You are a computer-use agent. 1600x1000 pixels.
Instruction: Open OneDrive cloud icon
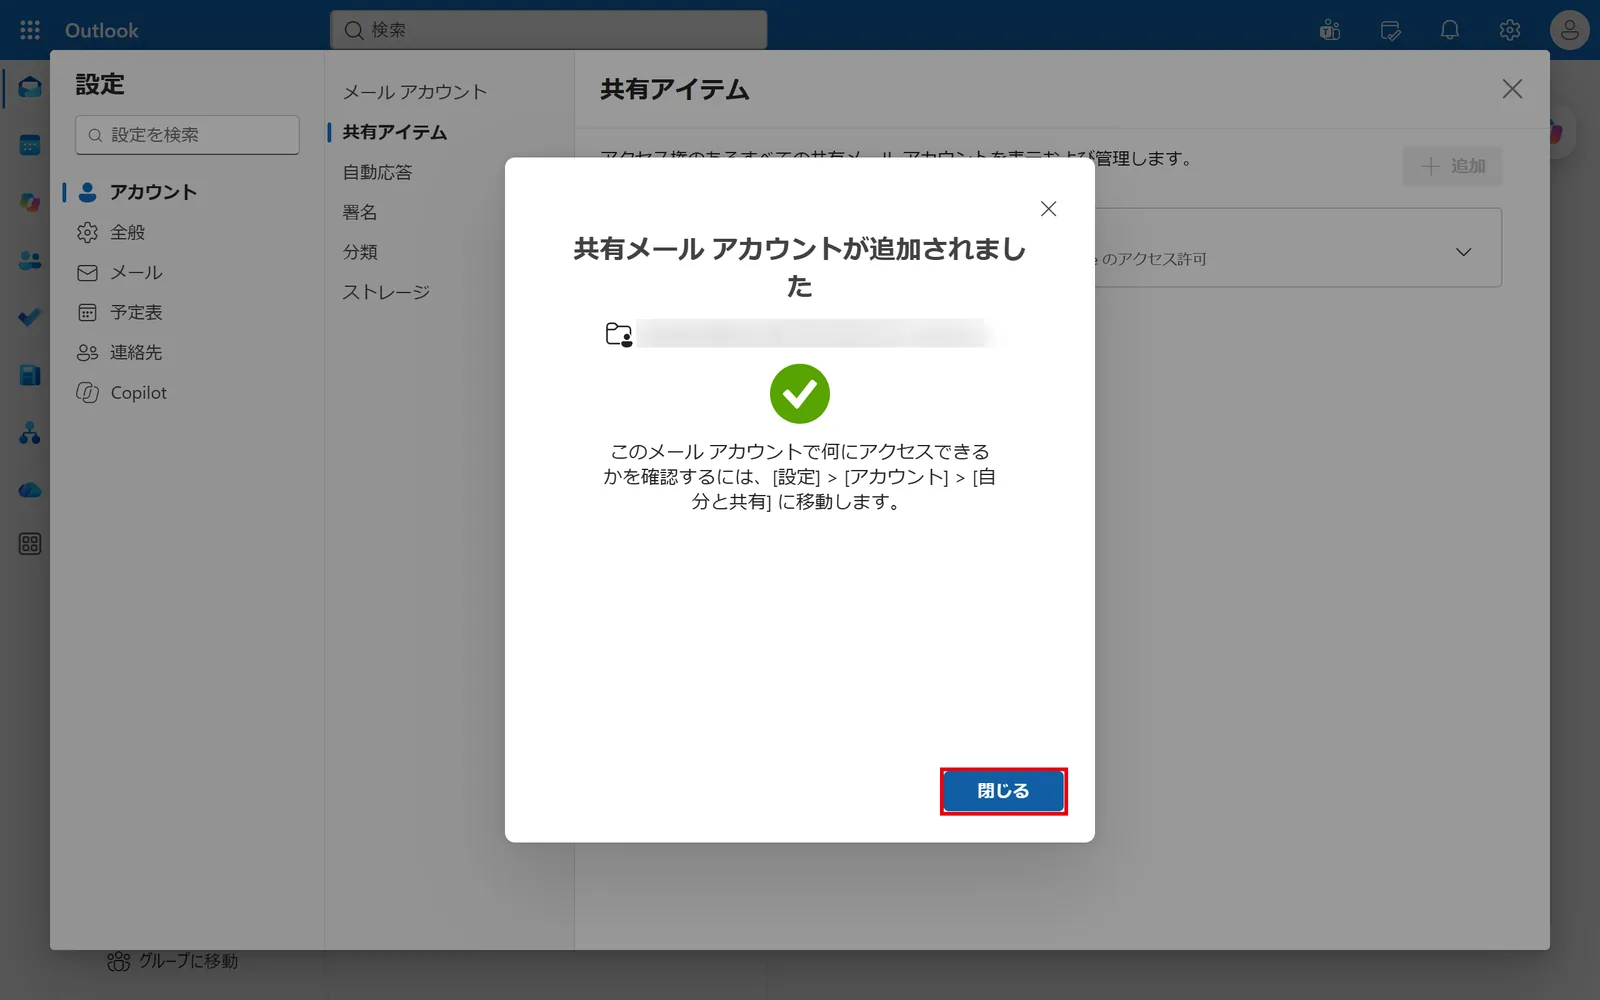point(30,490)
